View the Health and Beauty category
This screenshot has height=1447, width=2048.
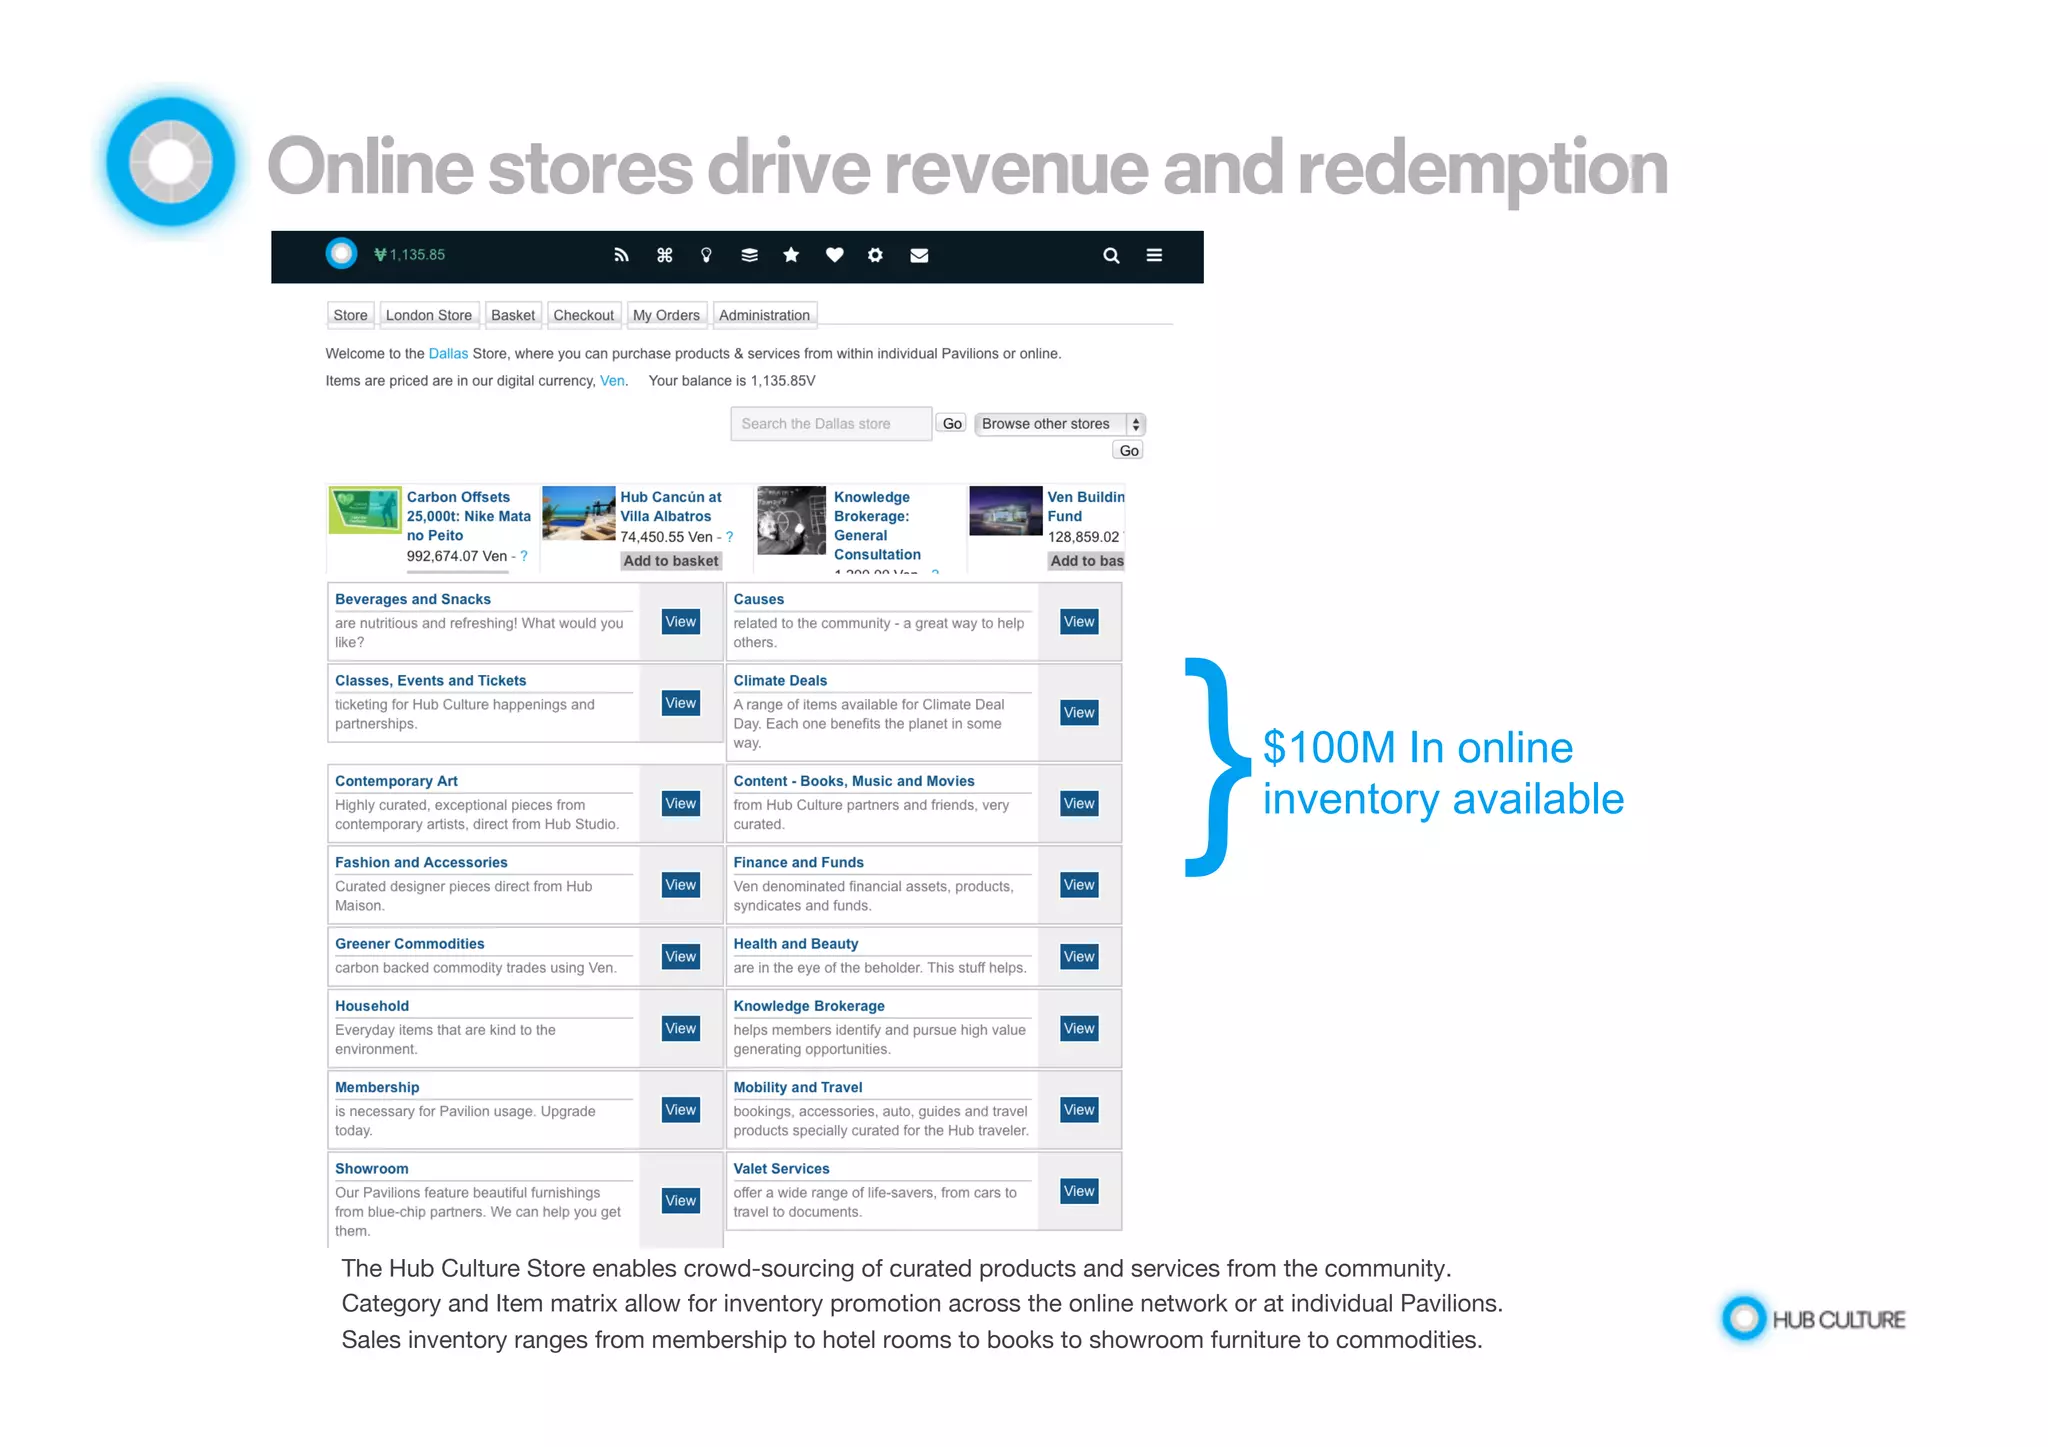click(x=1079, y=957)
